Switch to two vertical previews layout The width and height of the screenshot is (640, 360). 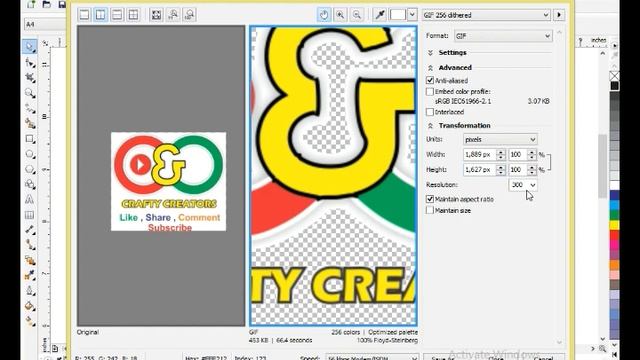point(100,15)
